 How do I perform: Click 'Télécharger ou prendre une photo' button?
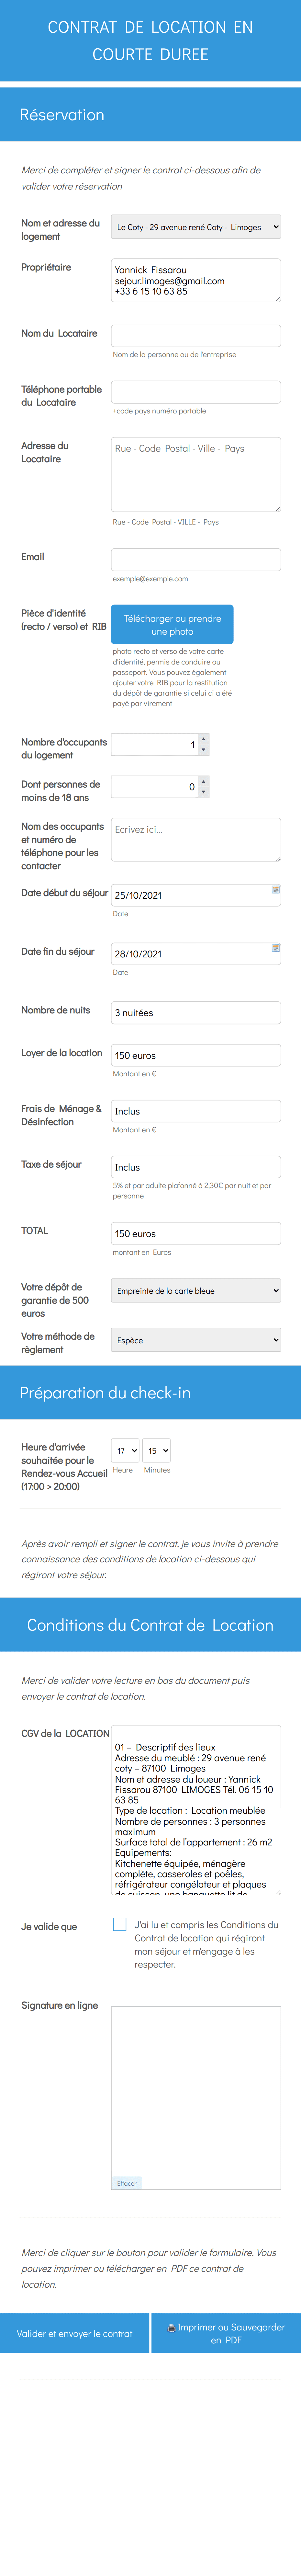[x=172, y=624]
